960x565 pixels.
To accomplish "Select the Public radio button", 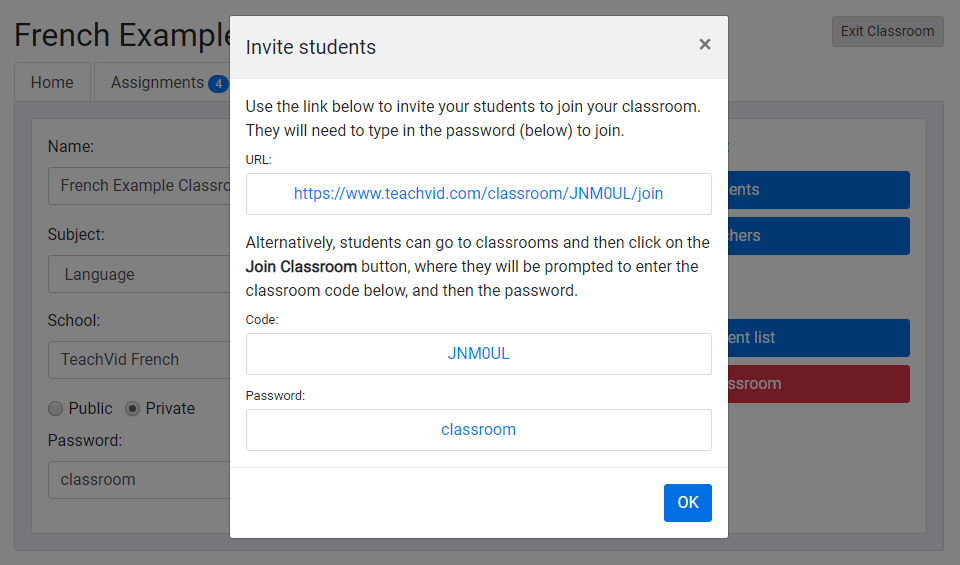I will point(56,408).
